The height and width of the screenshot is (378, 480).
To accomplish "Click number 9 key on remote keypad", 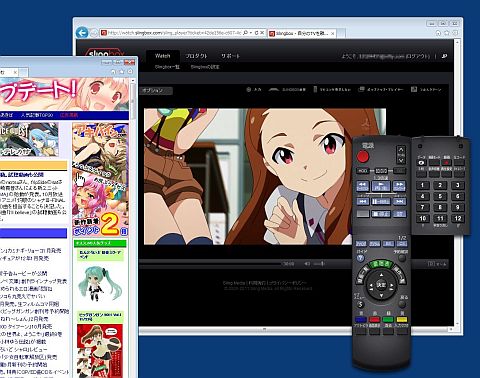I will 458,207.
